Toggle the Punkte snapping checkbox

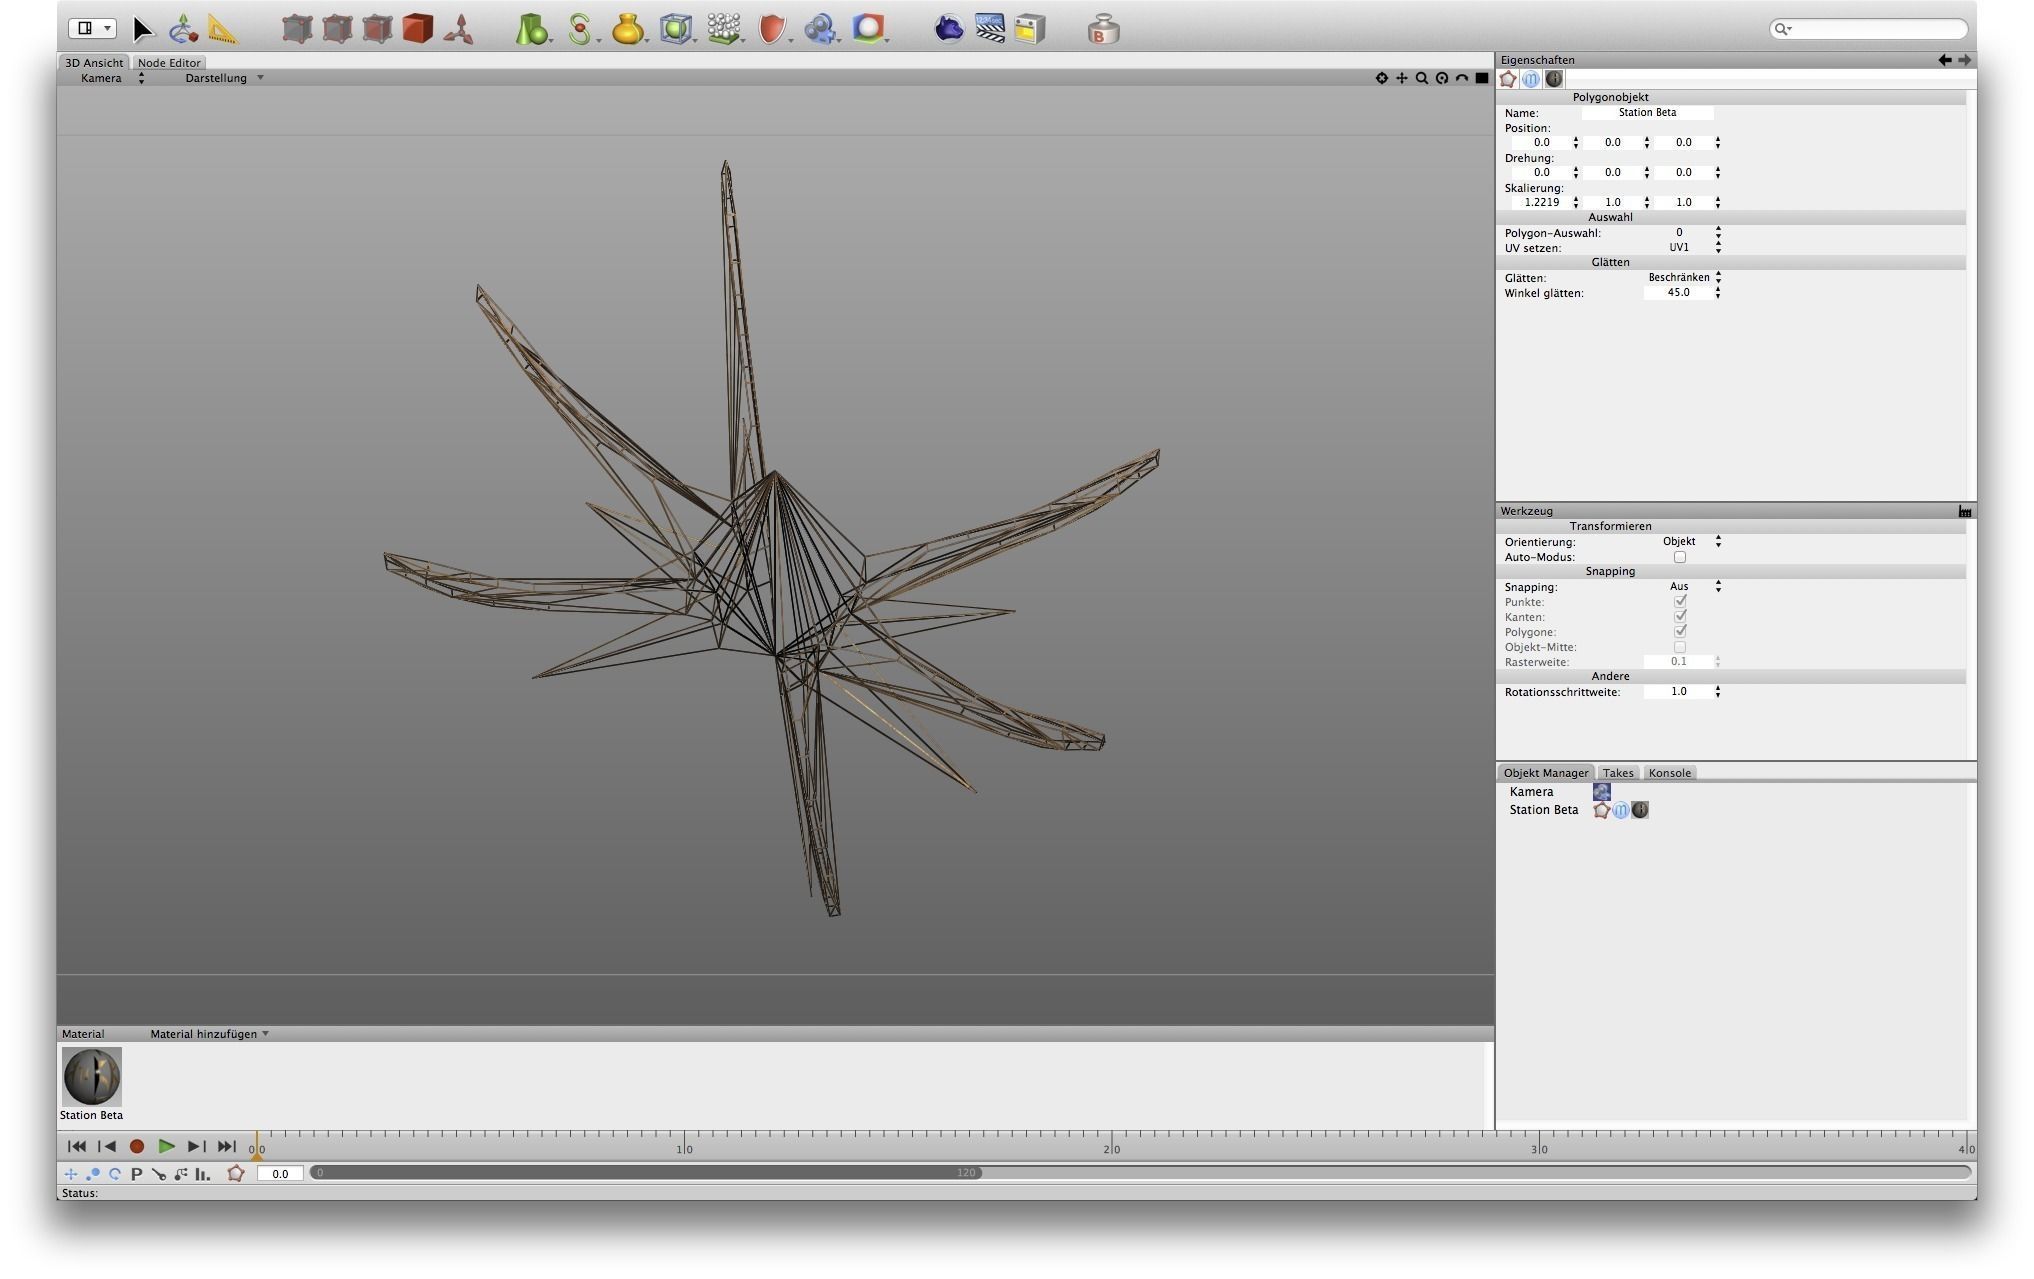pyautogui.click(x=1679, y=602)
